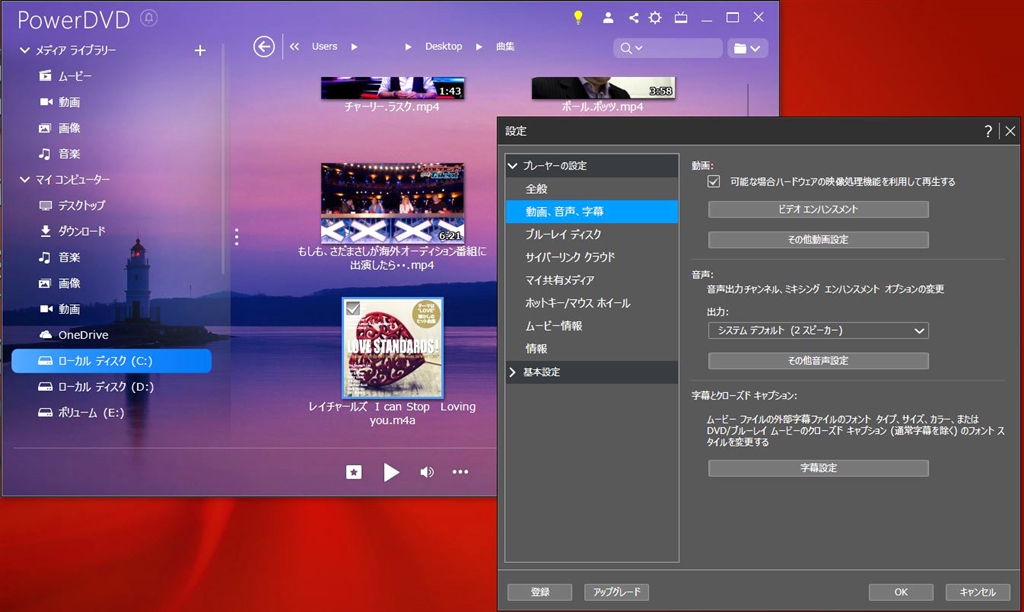
Task: Click the share icon in PowerDVD title bar
Action: point(633,18)
